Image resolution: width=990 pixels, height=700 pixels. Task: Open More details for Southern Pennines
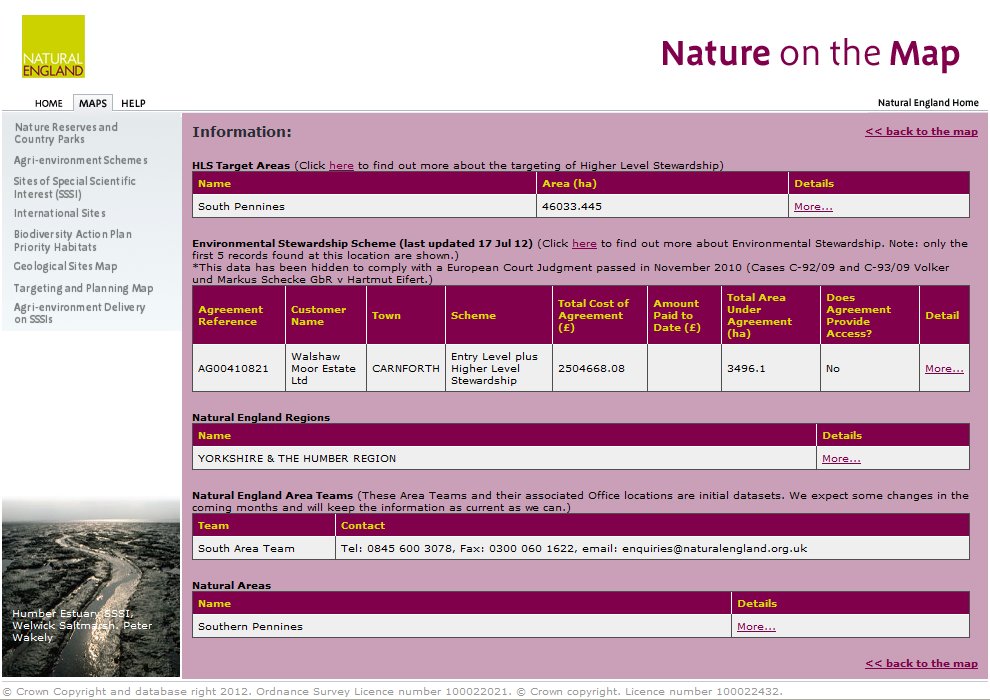756,626
